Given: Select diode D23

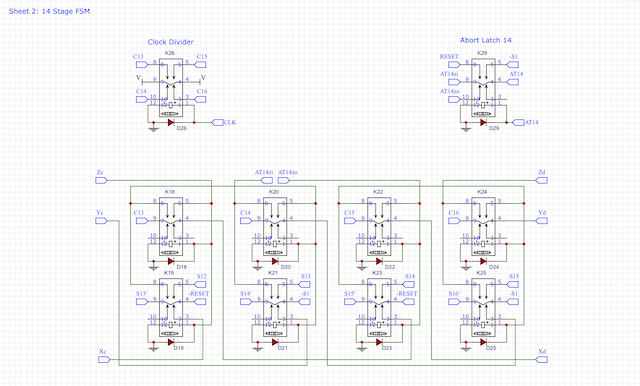Looking at the screenshot, I should pyautogui.click(x=379, y=342).
